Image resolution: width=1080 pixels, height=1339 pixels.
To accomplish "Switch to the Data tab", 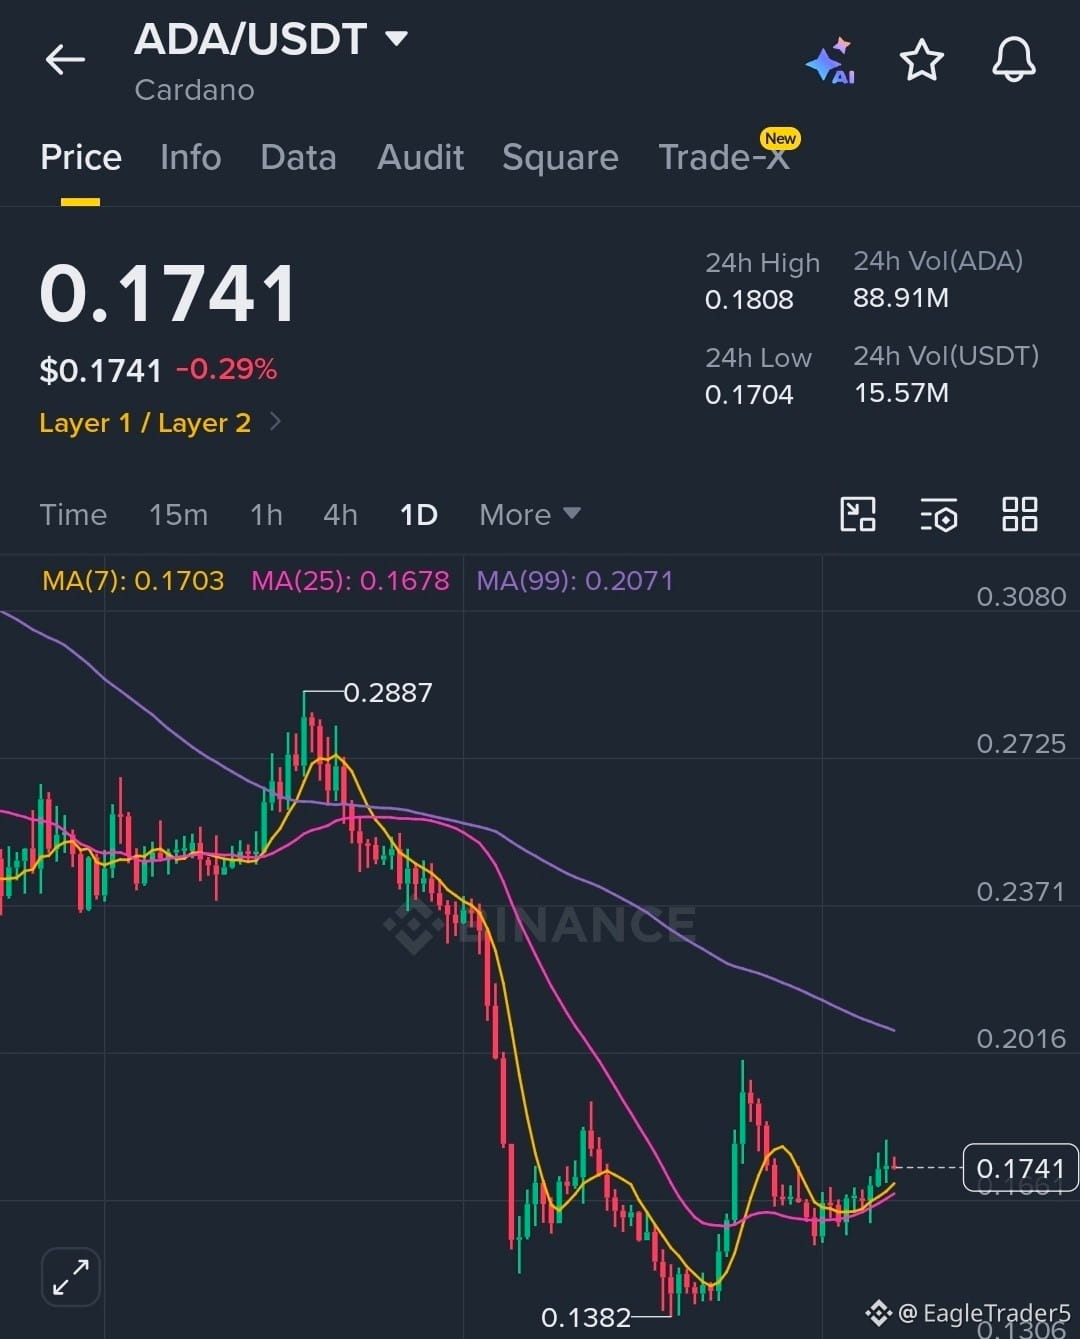I will click(x=298, y=157).
